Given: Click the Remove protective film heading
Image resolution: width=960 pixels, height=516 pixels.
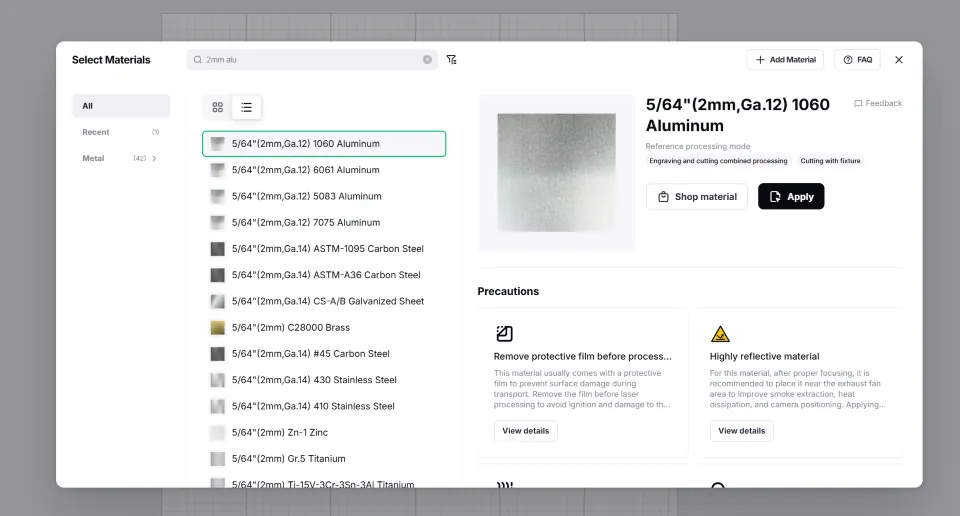Looking at the screenshot, I should 582,356.
